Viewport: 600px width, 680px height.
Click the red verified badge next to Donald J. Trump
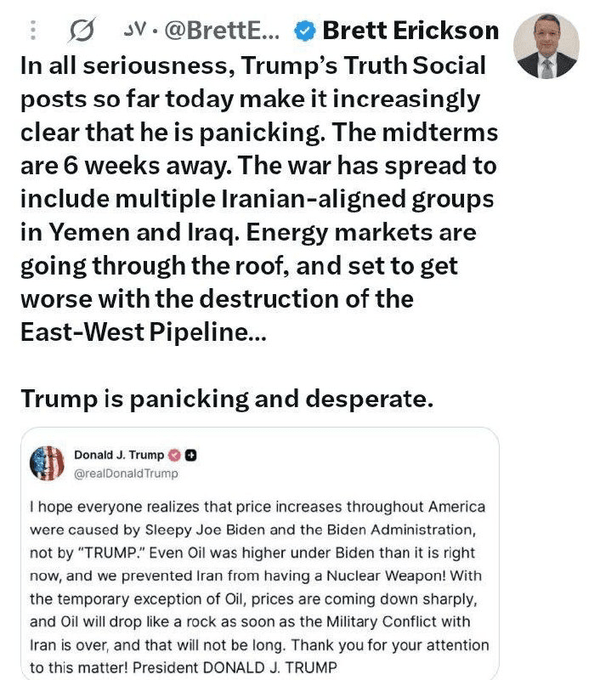pyautogui.click(x=174, y=455)
